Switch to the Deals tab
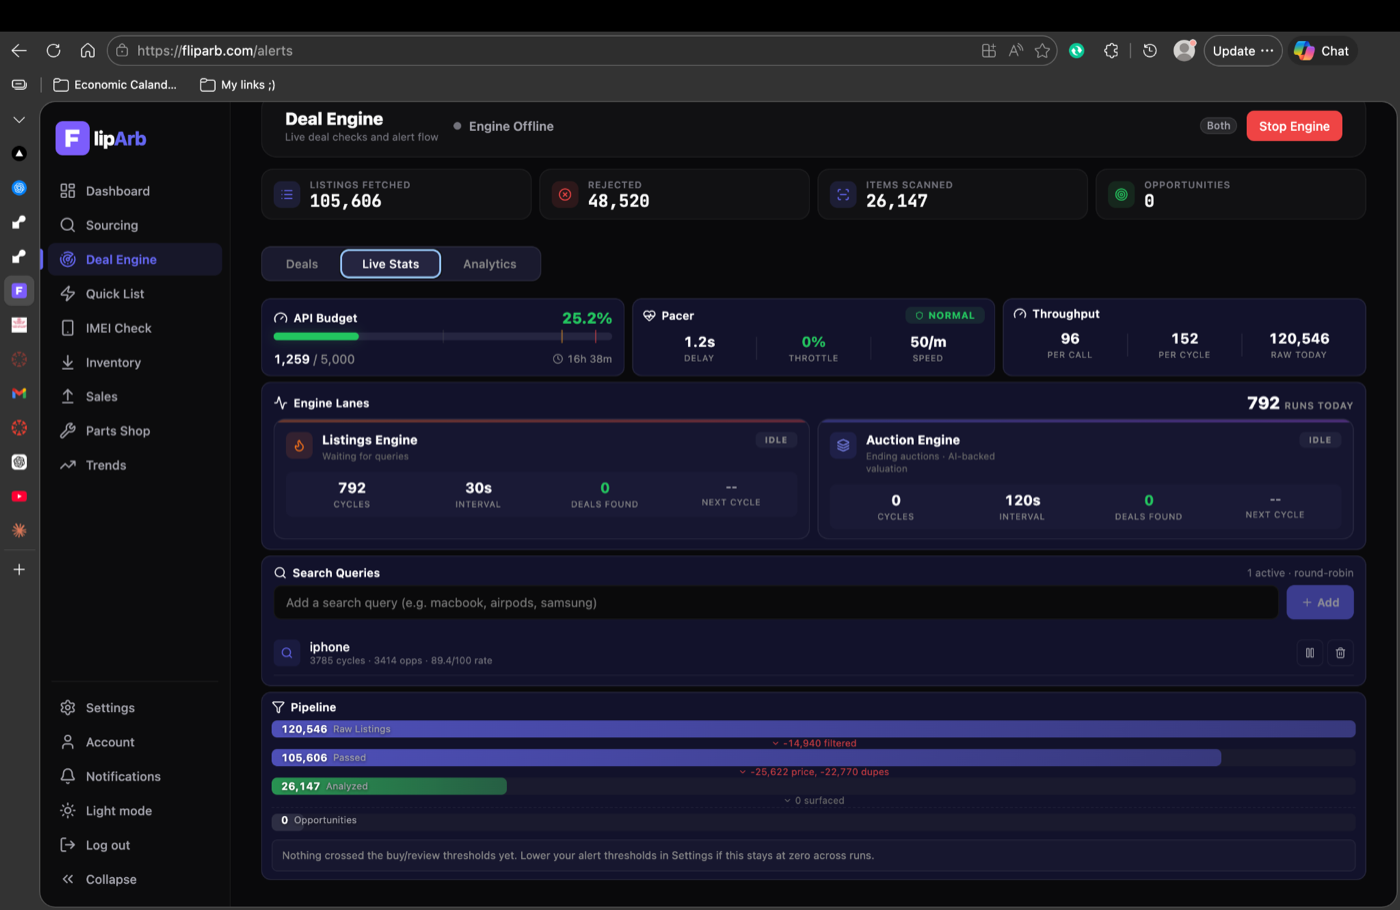The width and height of the screenshot is (1400, 910). tap(301, 264)
